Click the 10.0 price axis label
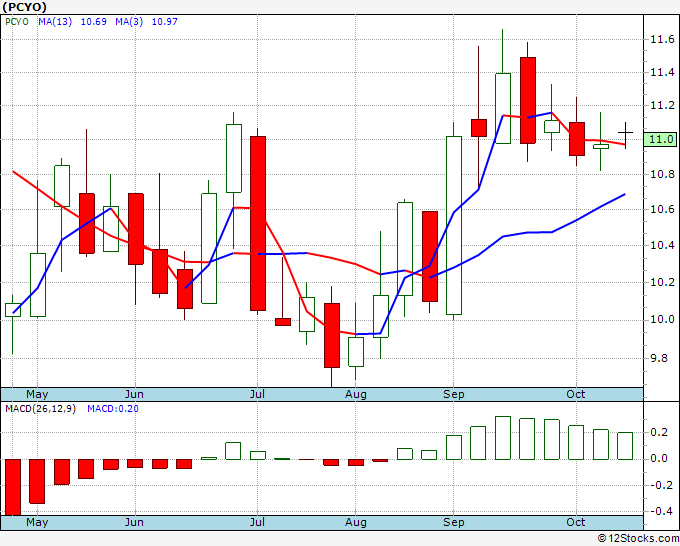The width and height of the screenshot is (680, 546). pos(662,320)
